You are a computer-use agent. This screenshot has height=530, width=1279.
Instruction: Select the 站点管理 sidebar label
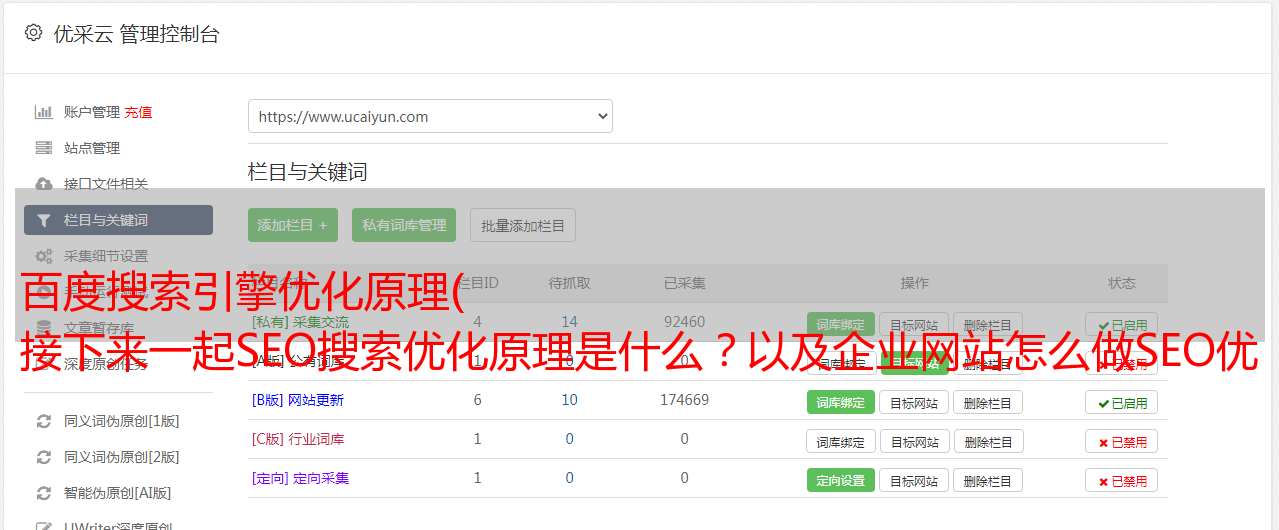coord(92,148)
